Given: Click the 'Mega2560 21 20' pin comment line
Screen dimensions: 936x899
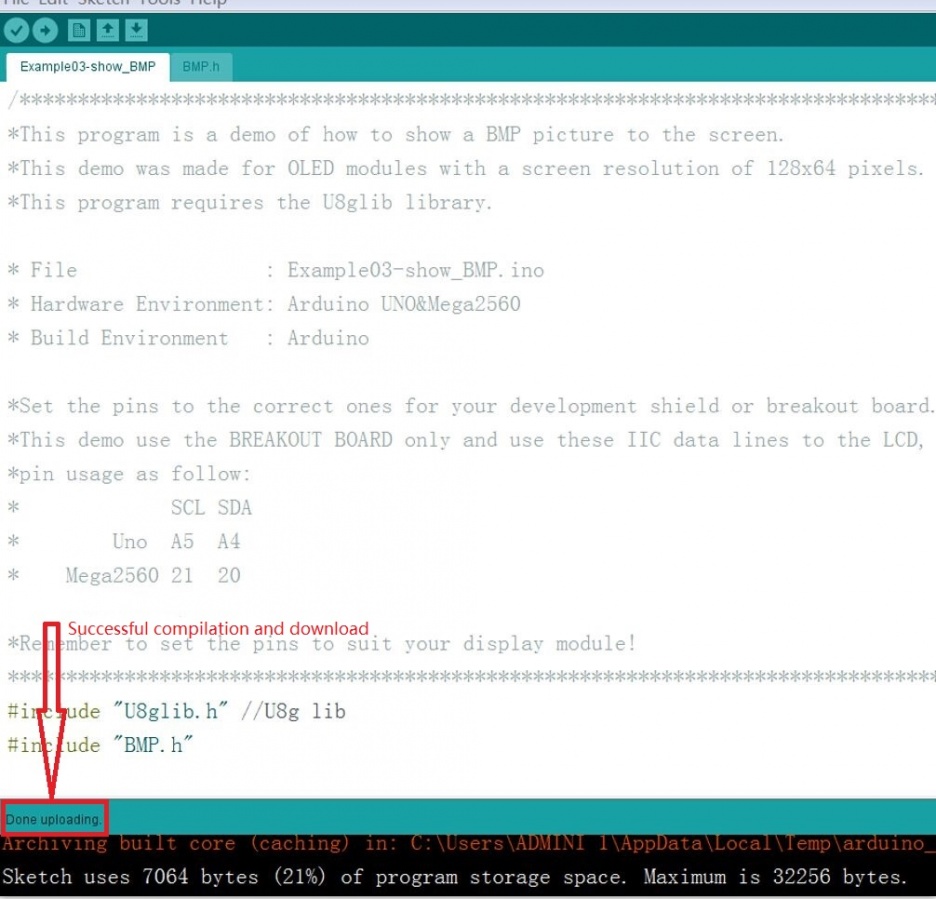Looking at the screenshot, I should (x=150, y=576).
